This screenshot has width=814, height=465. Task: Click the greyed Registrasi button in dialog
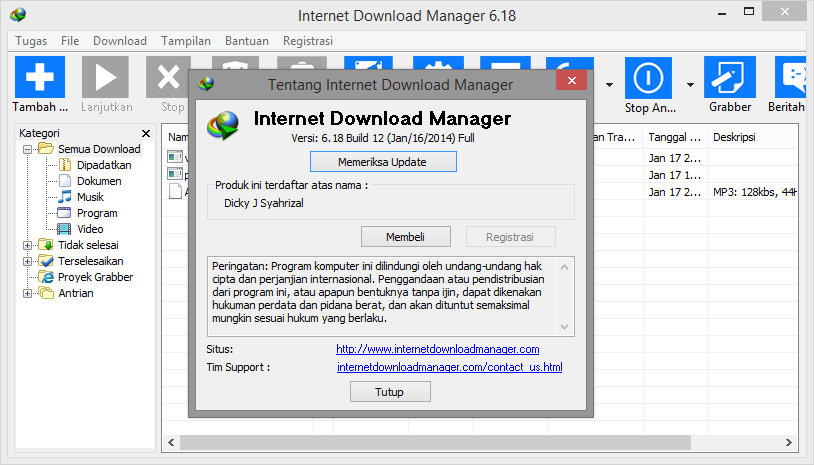pyautogui.click(x=510, y=237)
